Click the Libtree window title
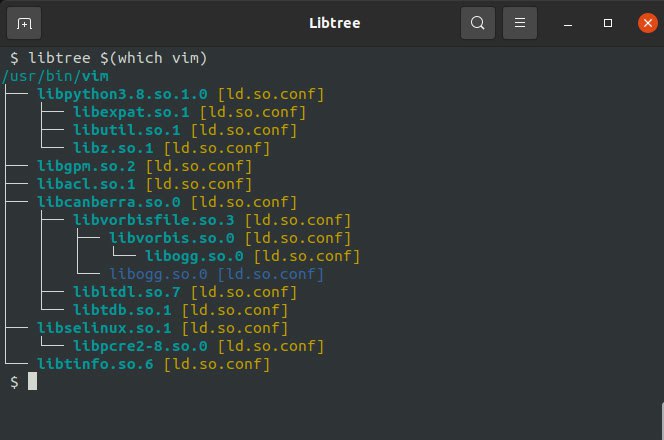This screenshot has height=440, width=664. click(331, 22)
